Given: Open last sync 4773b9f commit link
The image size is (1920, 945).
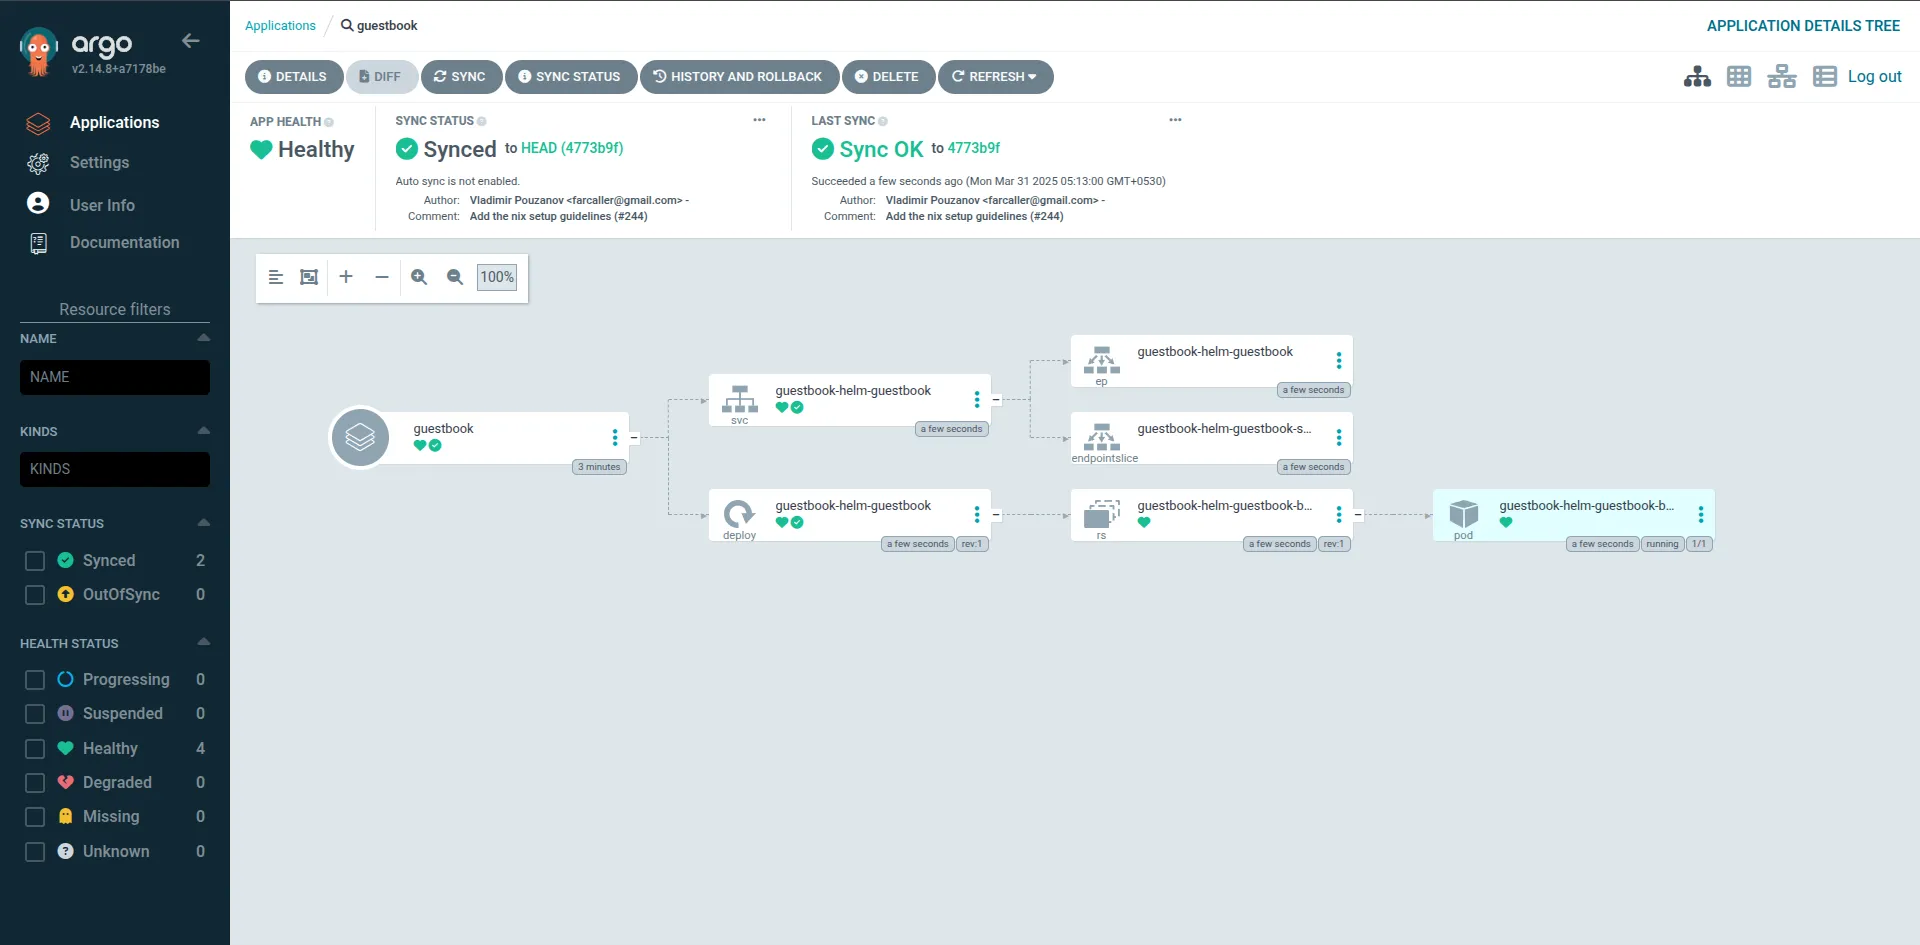Looking at the screenshot, I should click(x=973, y=148).
